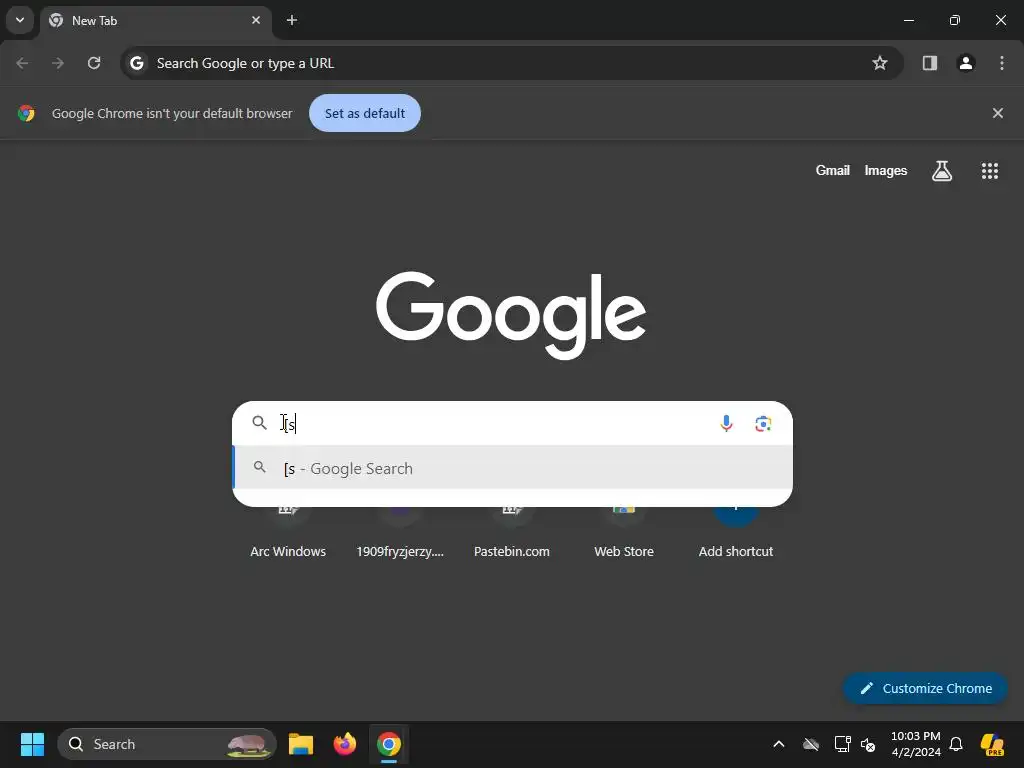Viewport: 1024px width, 768px height.
Task: Toggle the Chrome side panel
Action: pos(929,63)
